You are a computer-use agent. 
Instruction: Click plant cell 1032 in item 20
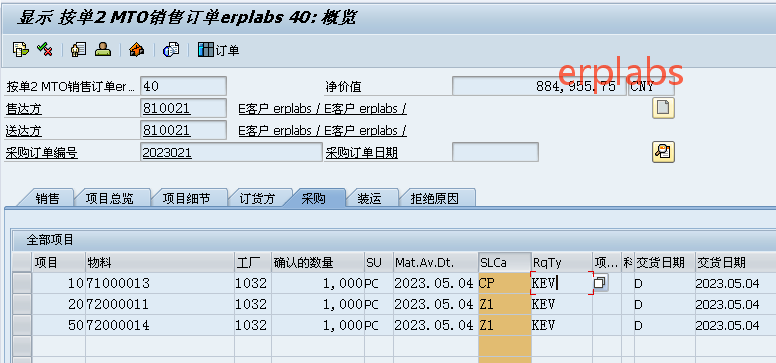(x=252, y=304)
